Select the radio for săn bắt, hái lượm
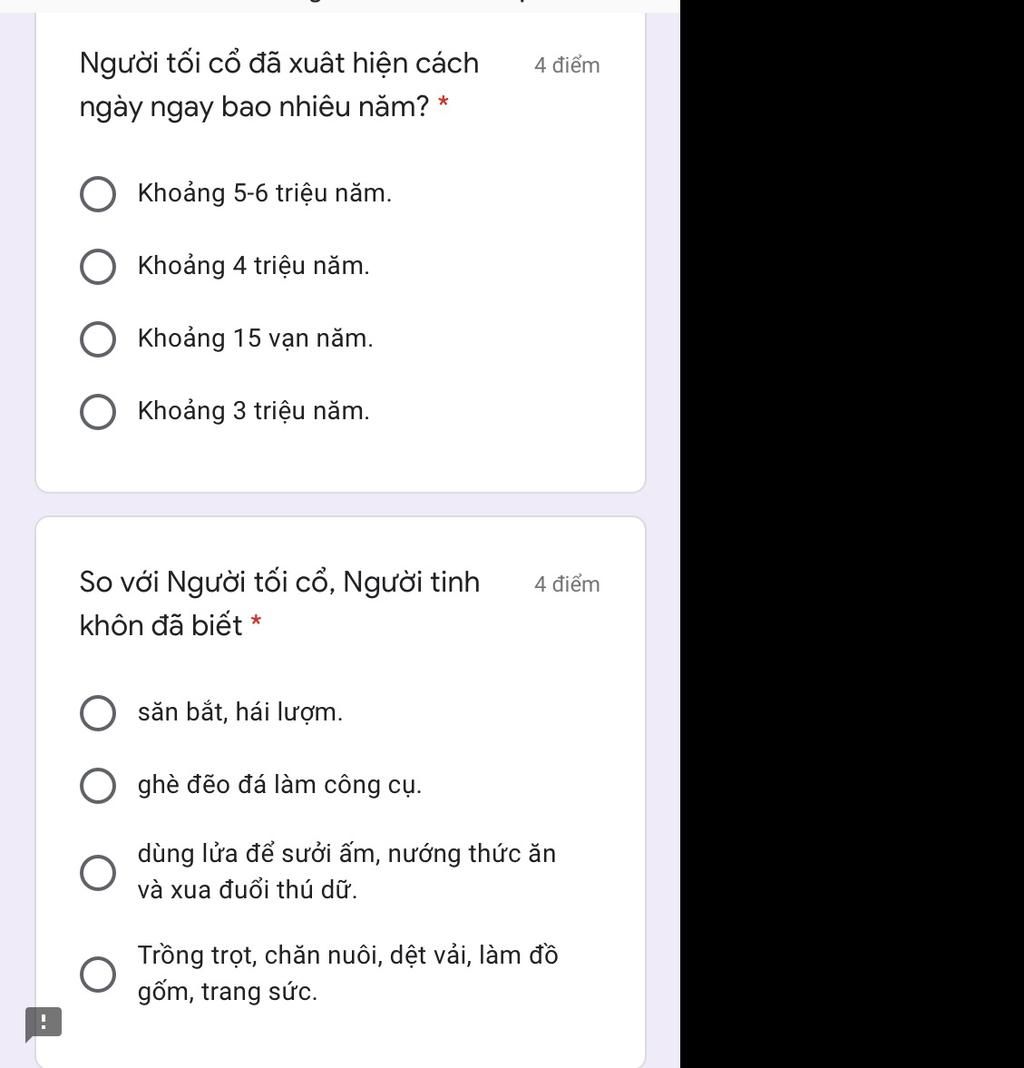 pos(97,713)
